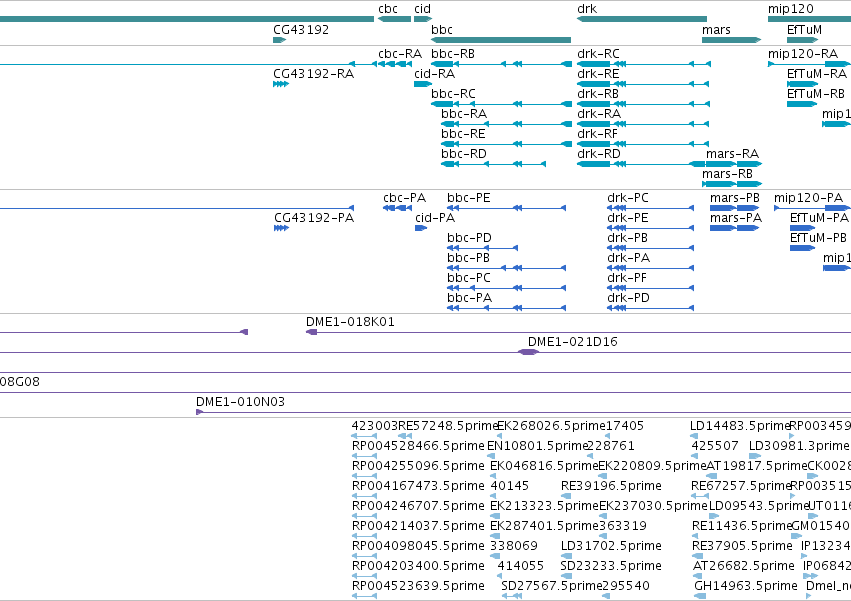Viewport: 851px width, 601px height.
Task: Select transcript bbc-RC
Action: click(x=501, y=104)
